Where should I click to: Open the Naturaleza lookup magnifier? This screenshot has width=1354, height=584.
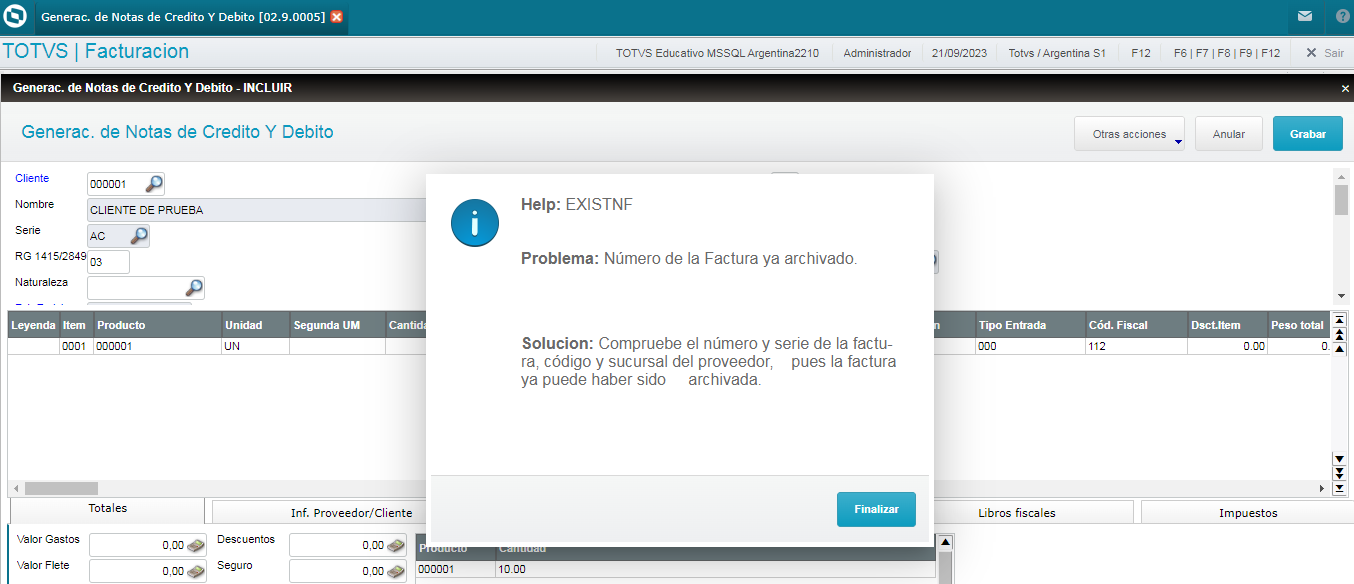point(194,288)
